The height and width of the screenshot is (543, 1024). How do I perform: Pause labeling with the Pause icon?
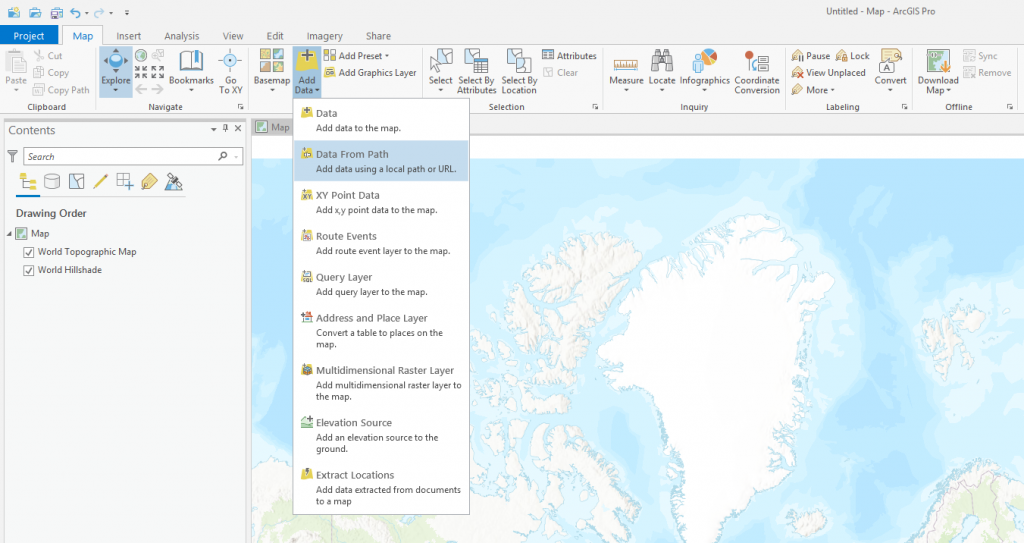[x=797, y=56]
